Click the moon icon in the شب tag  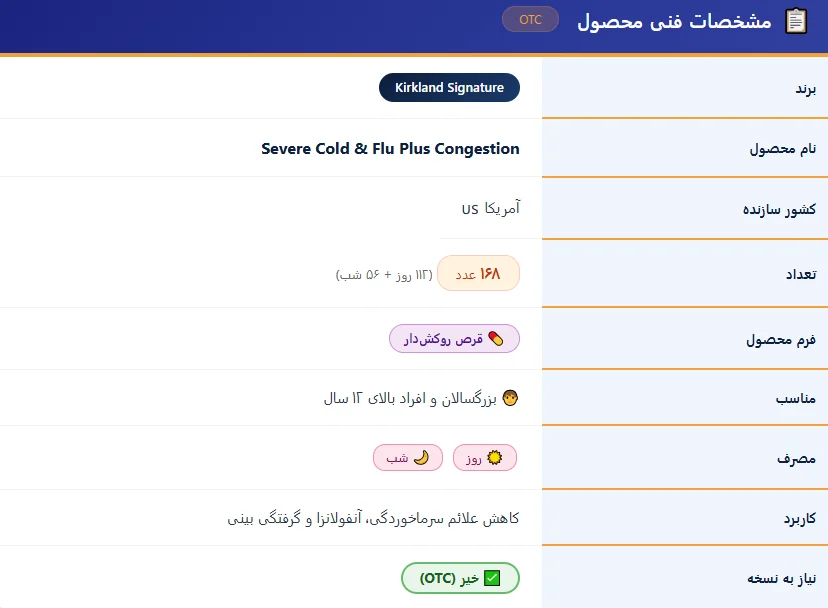click(x=421, y=457)
